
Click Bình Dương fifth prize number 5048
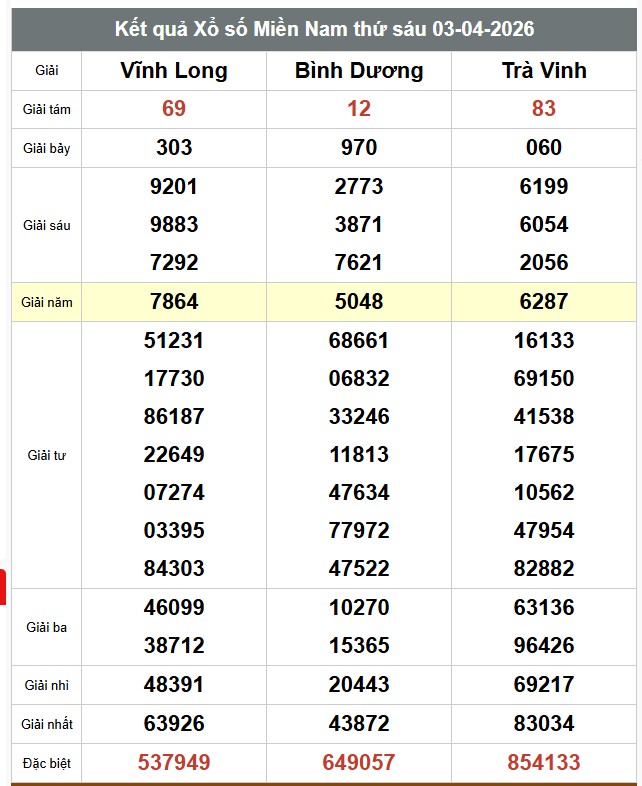tap(359, 302)
